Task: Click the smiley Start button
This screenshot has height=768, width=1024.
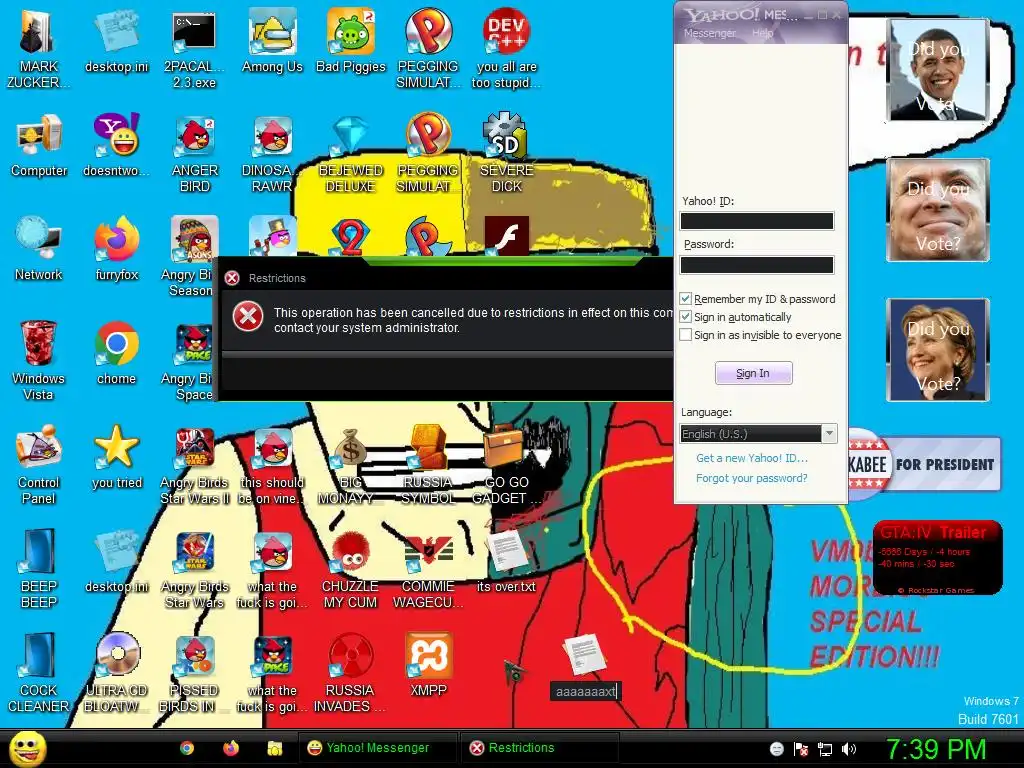Action: pyautogui.click(x=27, y=749)
